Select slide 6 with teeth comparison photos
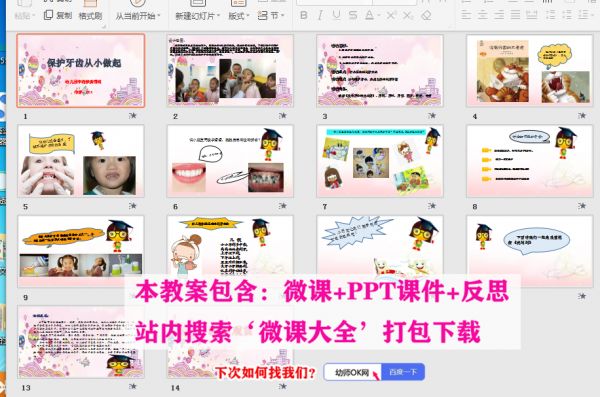 tap(230, 161)
